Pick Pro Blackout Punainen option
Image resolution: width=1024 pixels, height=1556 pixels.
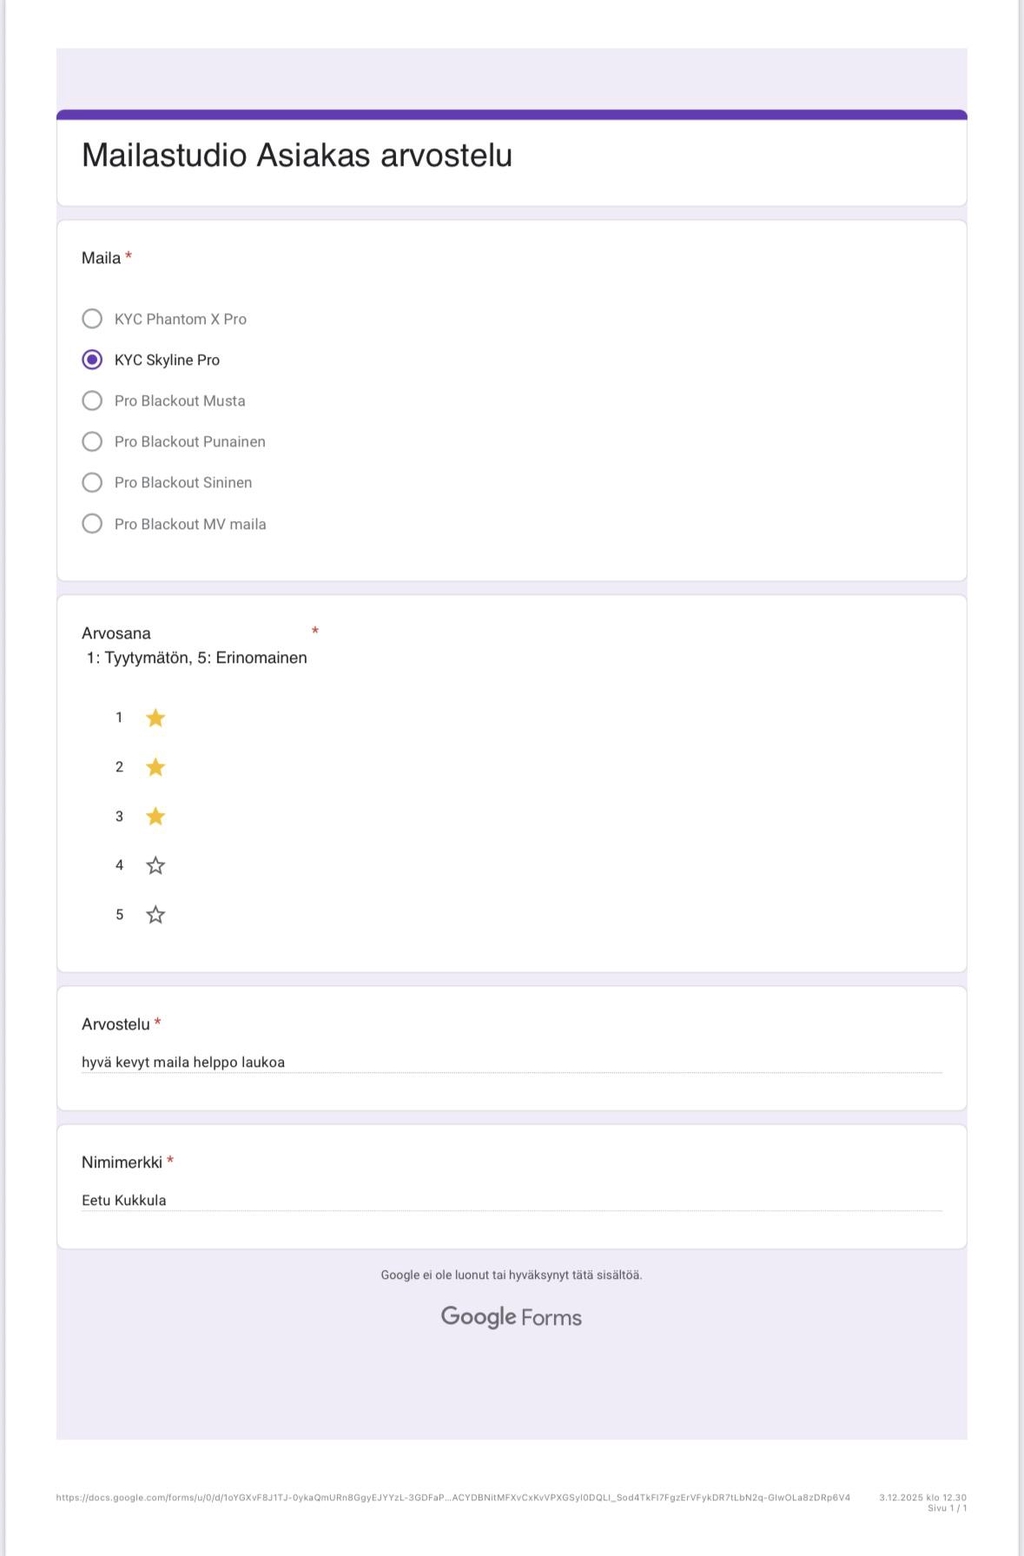click(92, 442)
